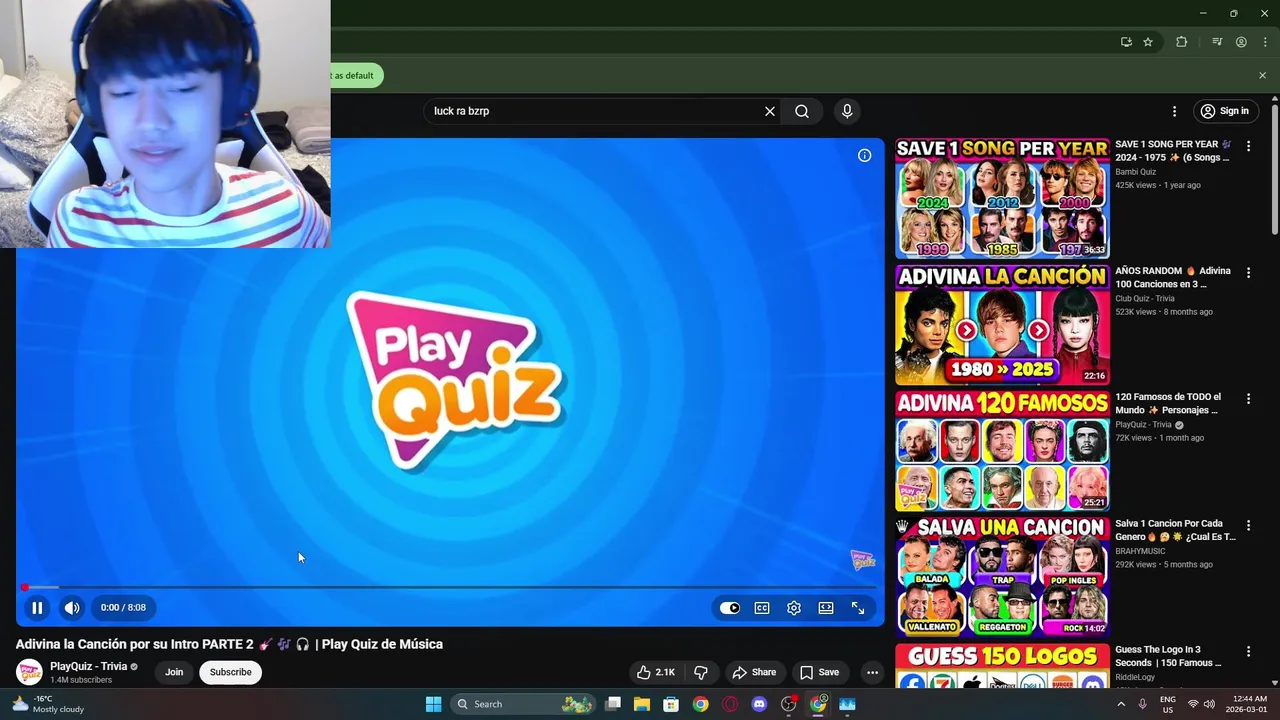1280x720 pixels.
Task: Mute the video volume speaker icon
Action: (72, 607)
